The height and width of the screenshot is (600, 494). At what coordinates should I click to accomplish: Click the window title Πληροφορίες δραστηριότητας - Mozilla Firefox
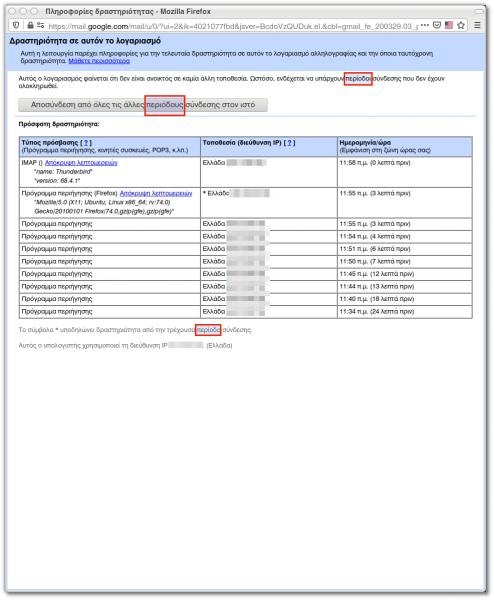(x=128, y=11)
